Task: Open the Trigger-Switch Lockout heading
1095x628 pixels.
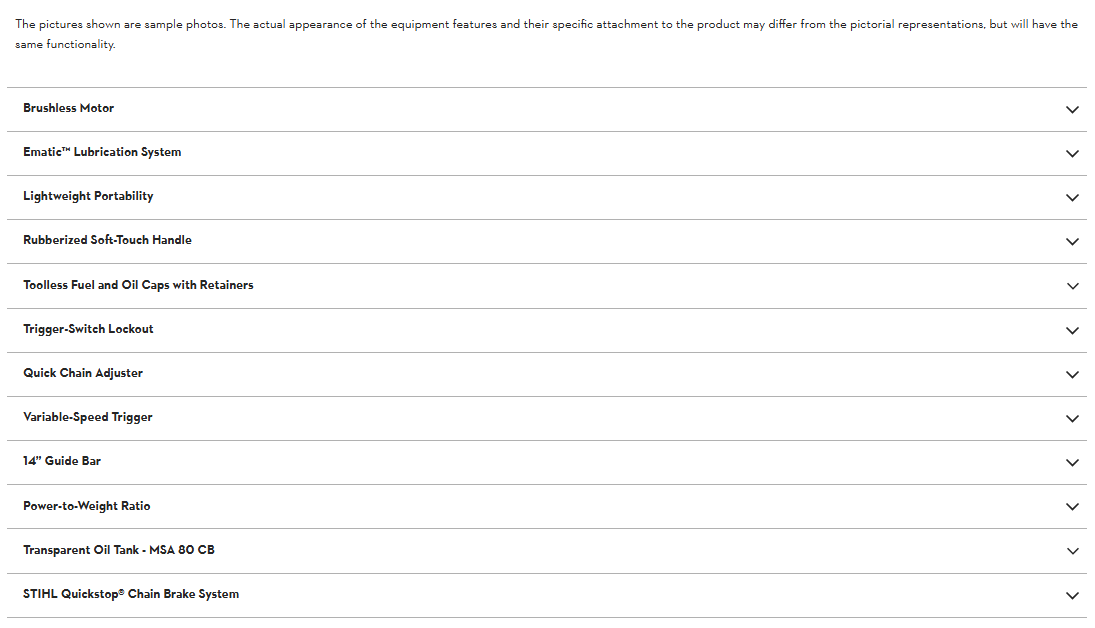Action: pyautogui.click(x=88, y=329)
